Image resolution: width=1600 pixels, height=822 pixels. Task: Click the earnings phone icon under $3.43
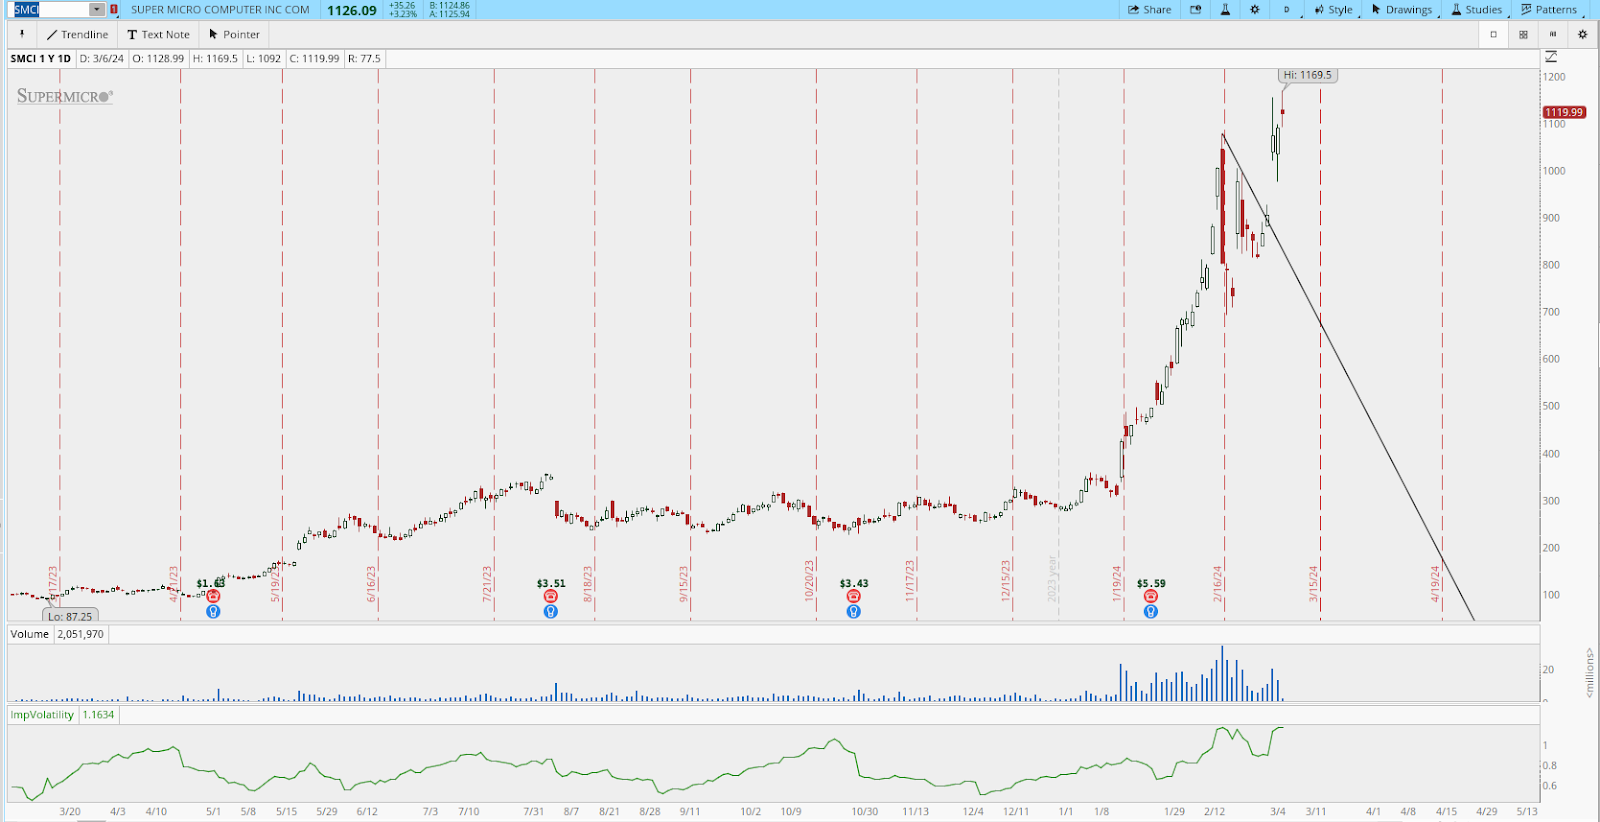coord(853,596)
